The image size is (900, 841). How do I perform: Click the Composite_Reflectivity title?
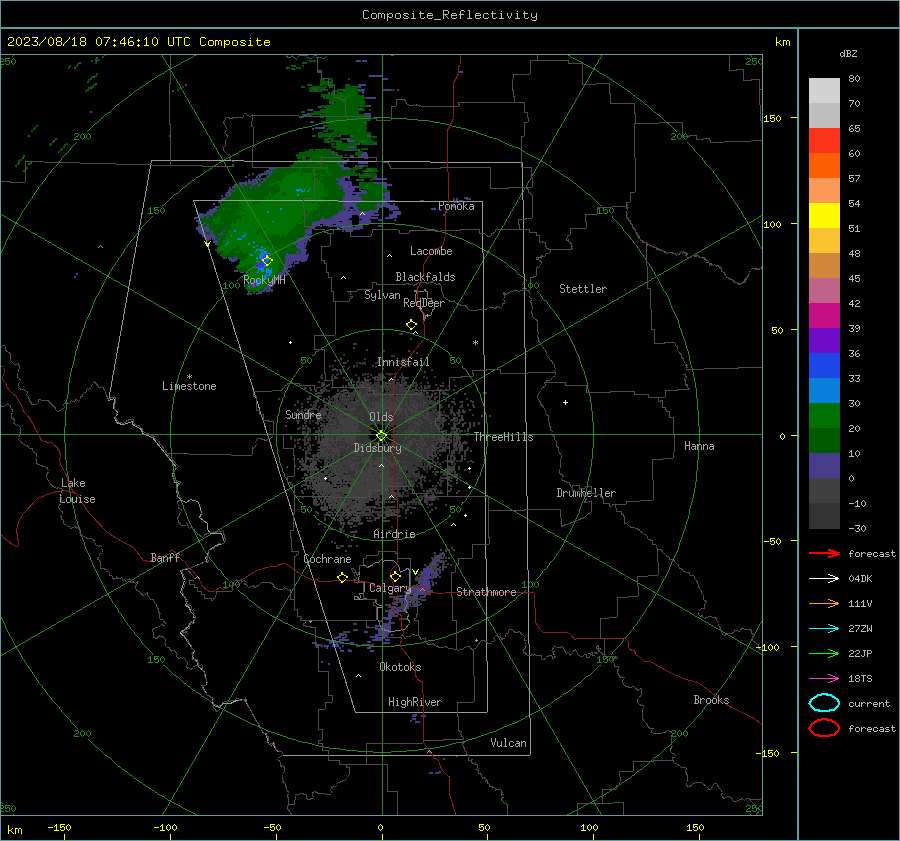[450, 15]
